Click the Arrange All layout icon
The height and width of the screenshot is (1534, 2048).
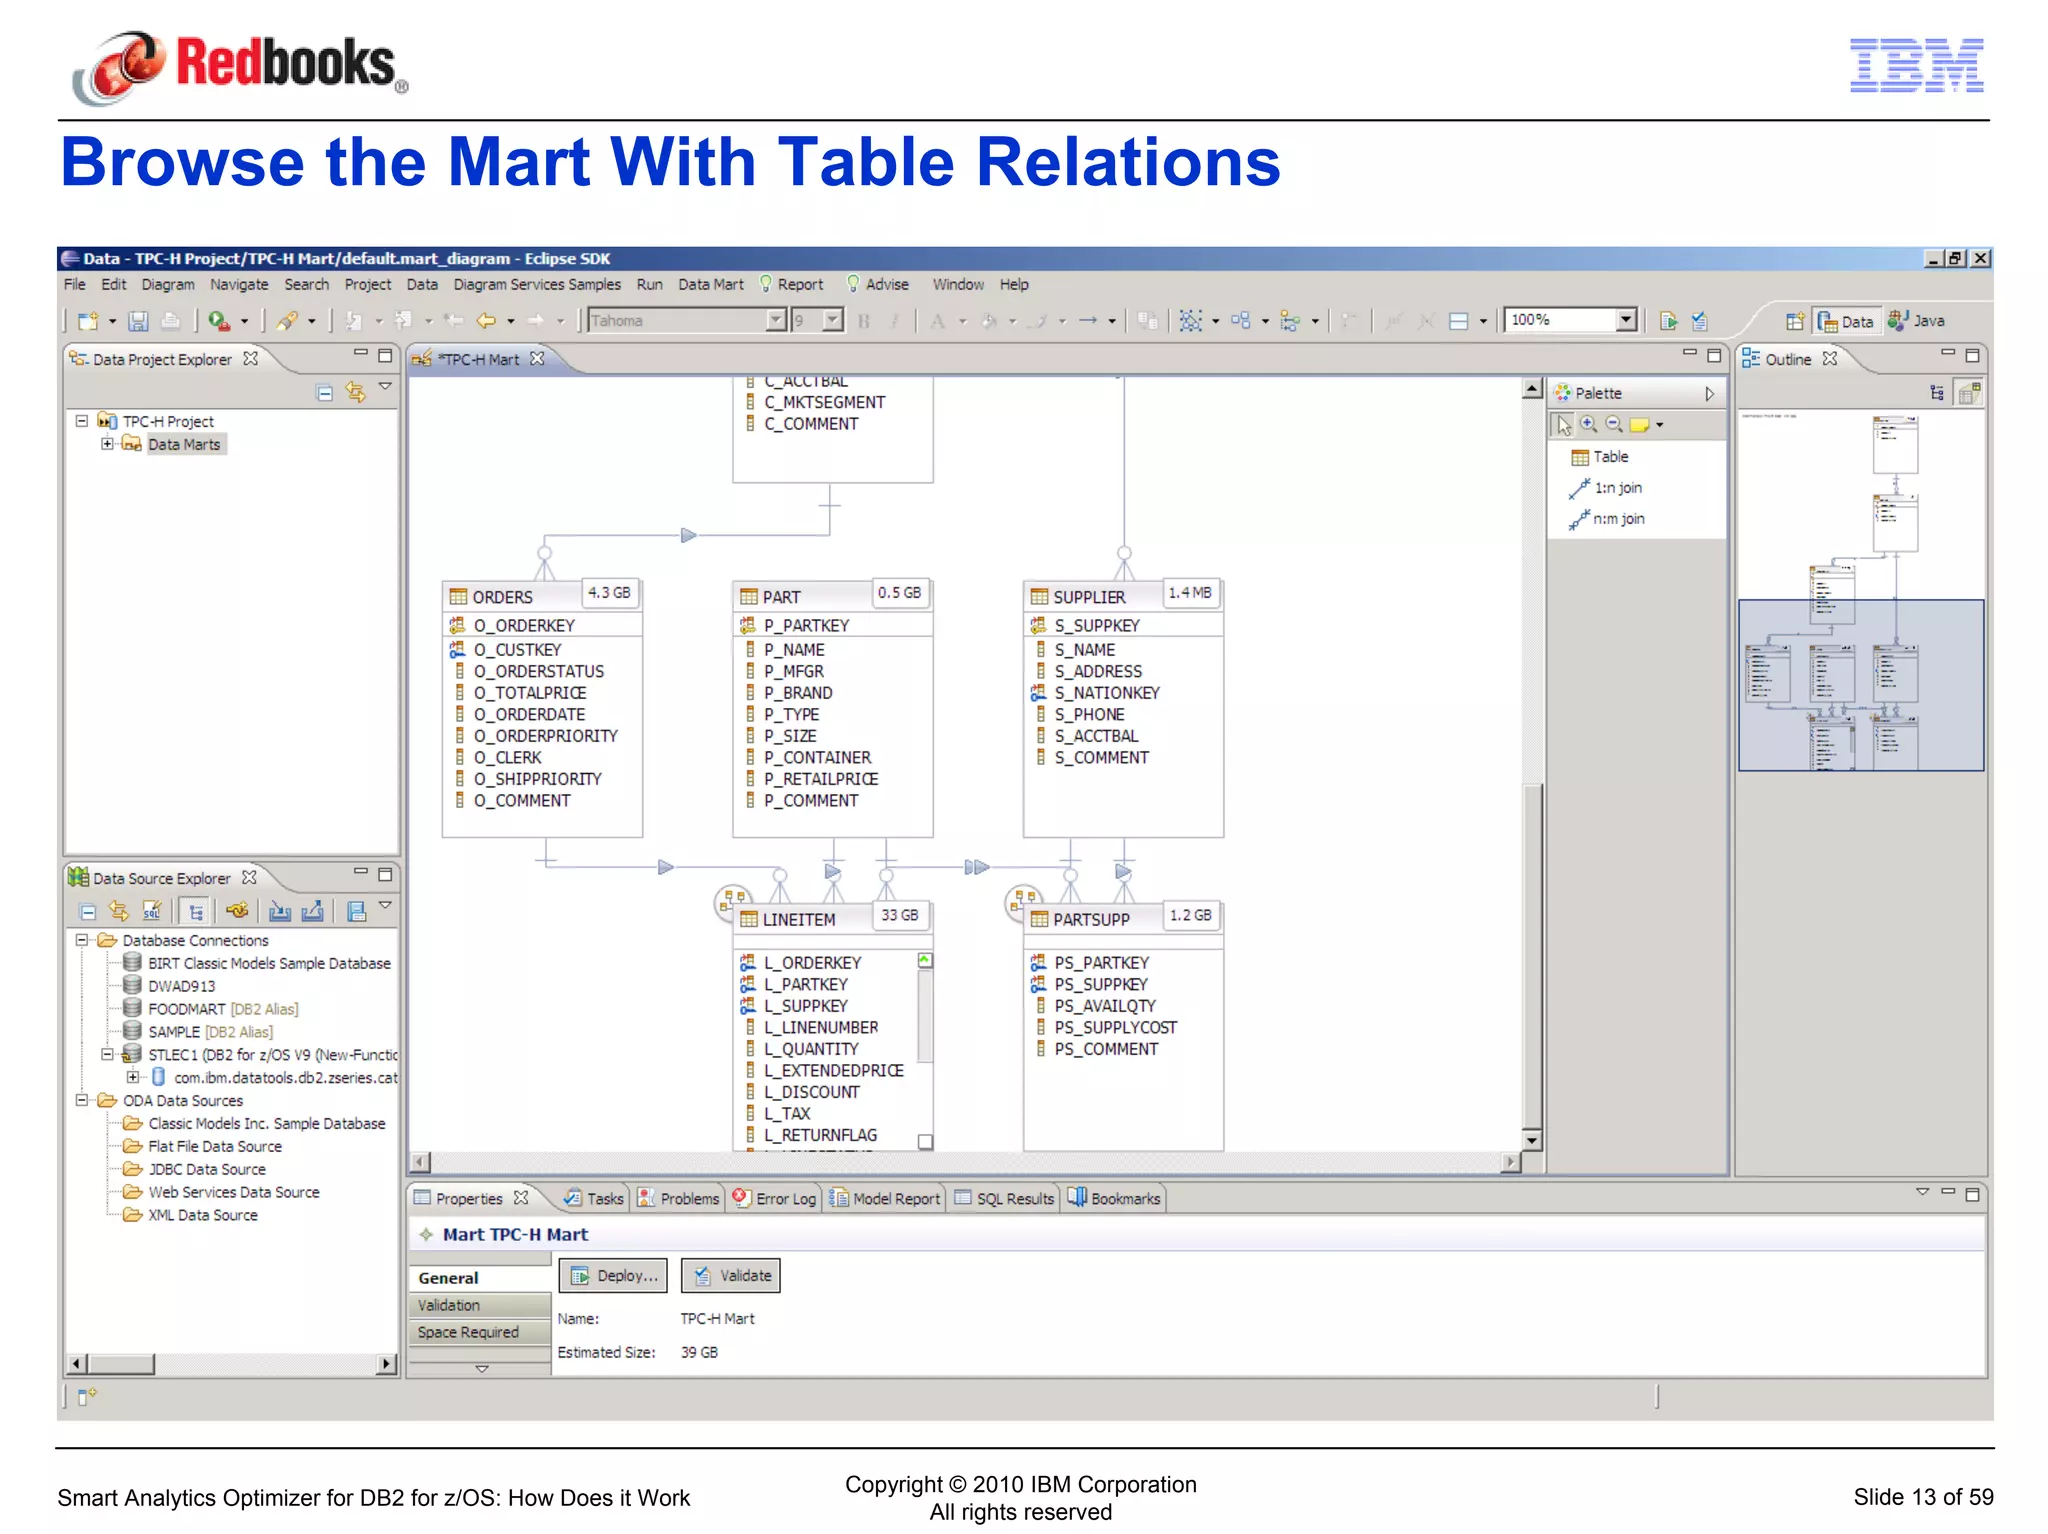[1190, 321]
